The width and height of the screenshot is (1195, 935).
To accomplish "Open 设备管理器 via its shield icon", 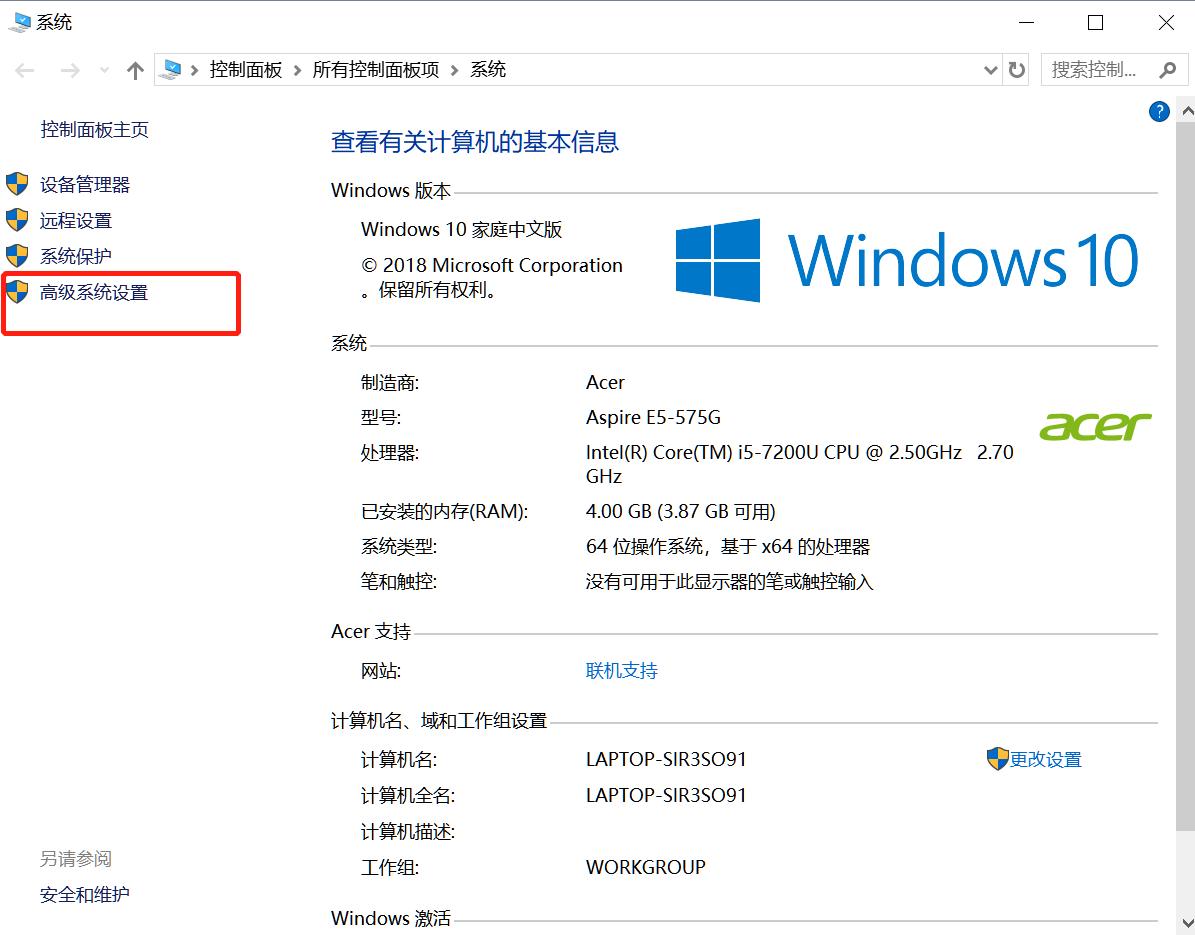I will coord(17,184).
